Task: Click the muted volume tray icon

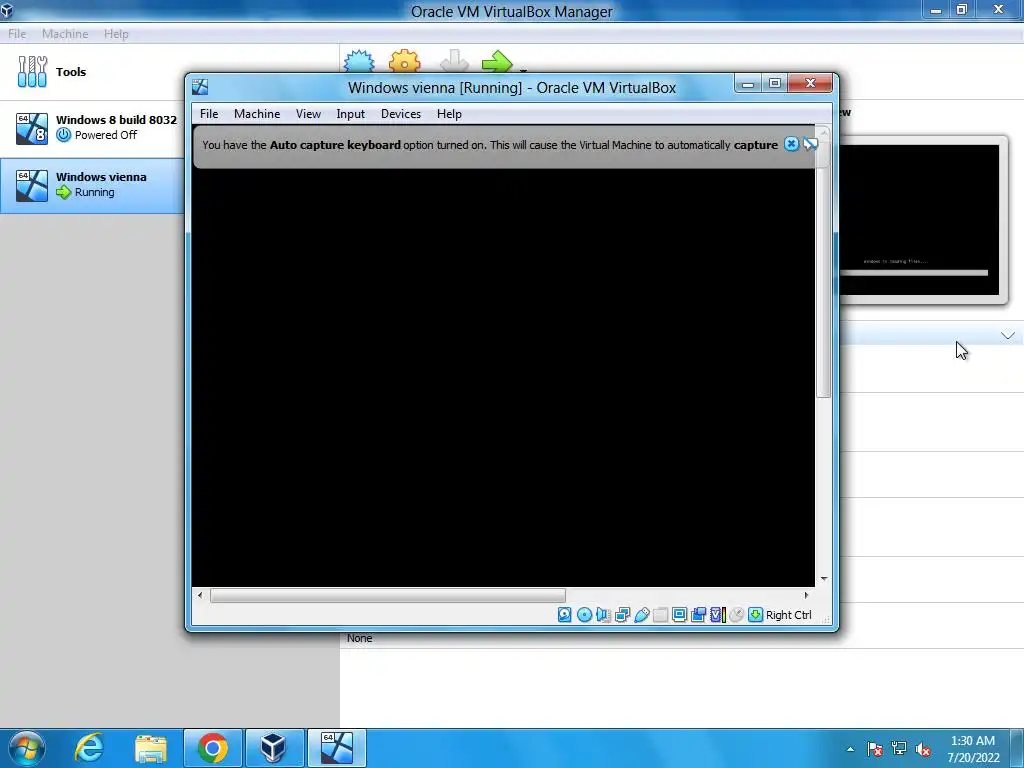Action: (x=923, y=749)
